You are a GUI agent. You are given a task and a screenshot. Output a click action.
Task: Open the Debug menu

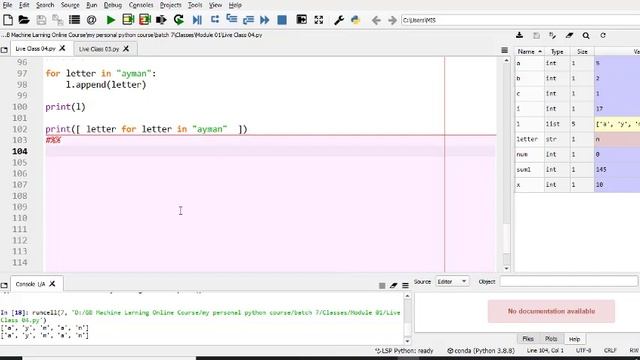(113, 5)
